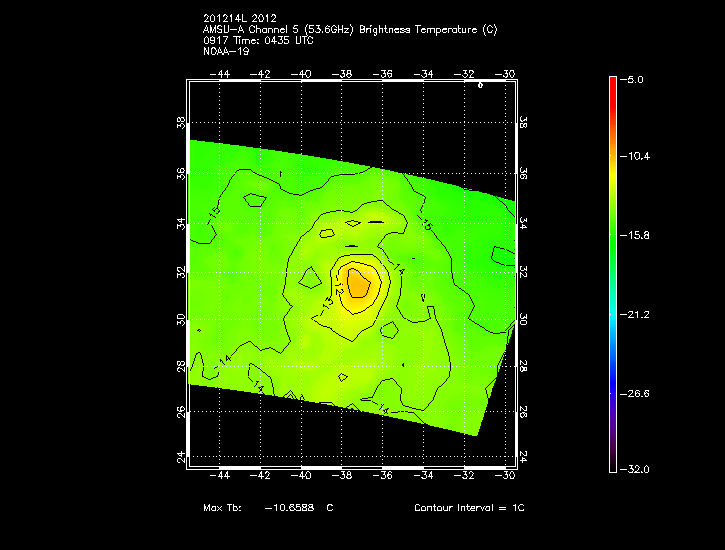
Task: Click the -38 longitude label on bottom axis
Action: 342,478
